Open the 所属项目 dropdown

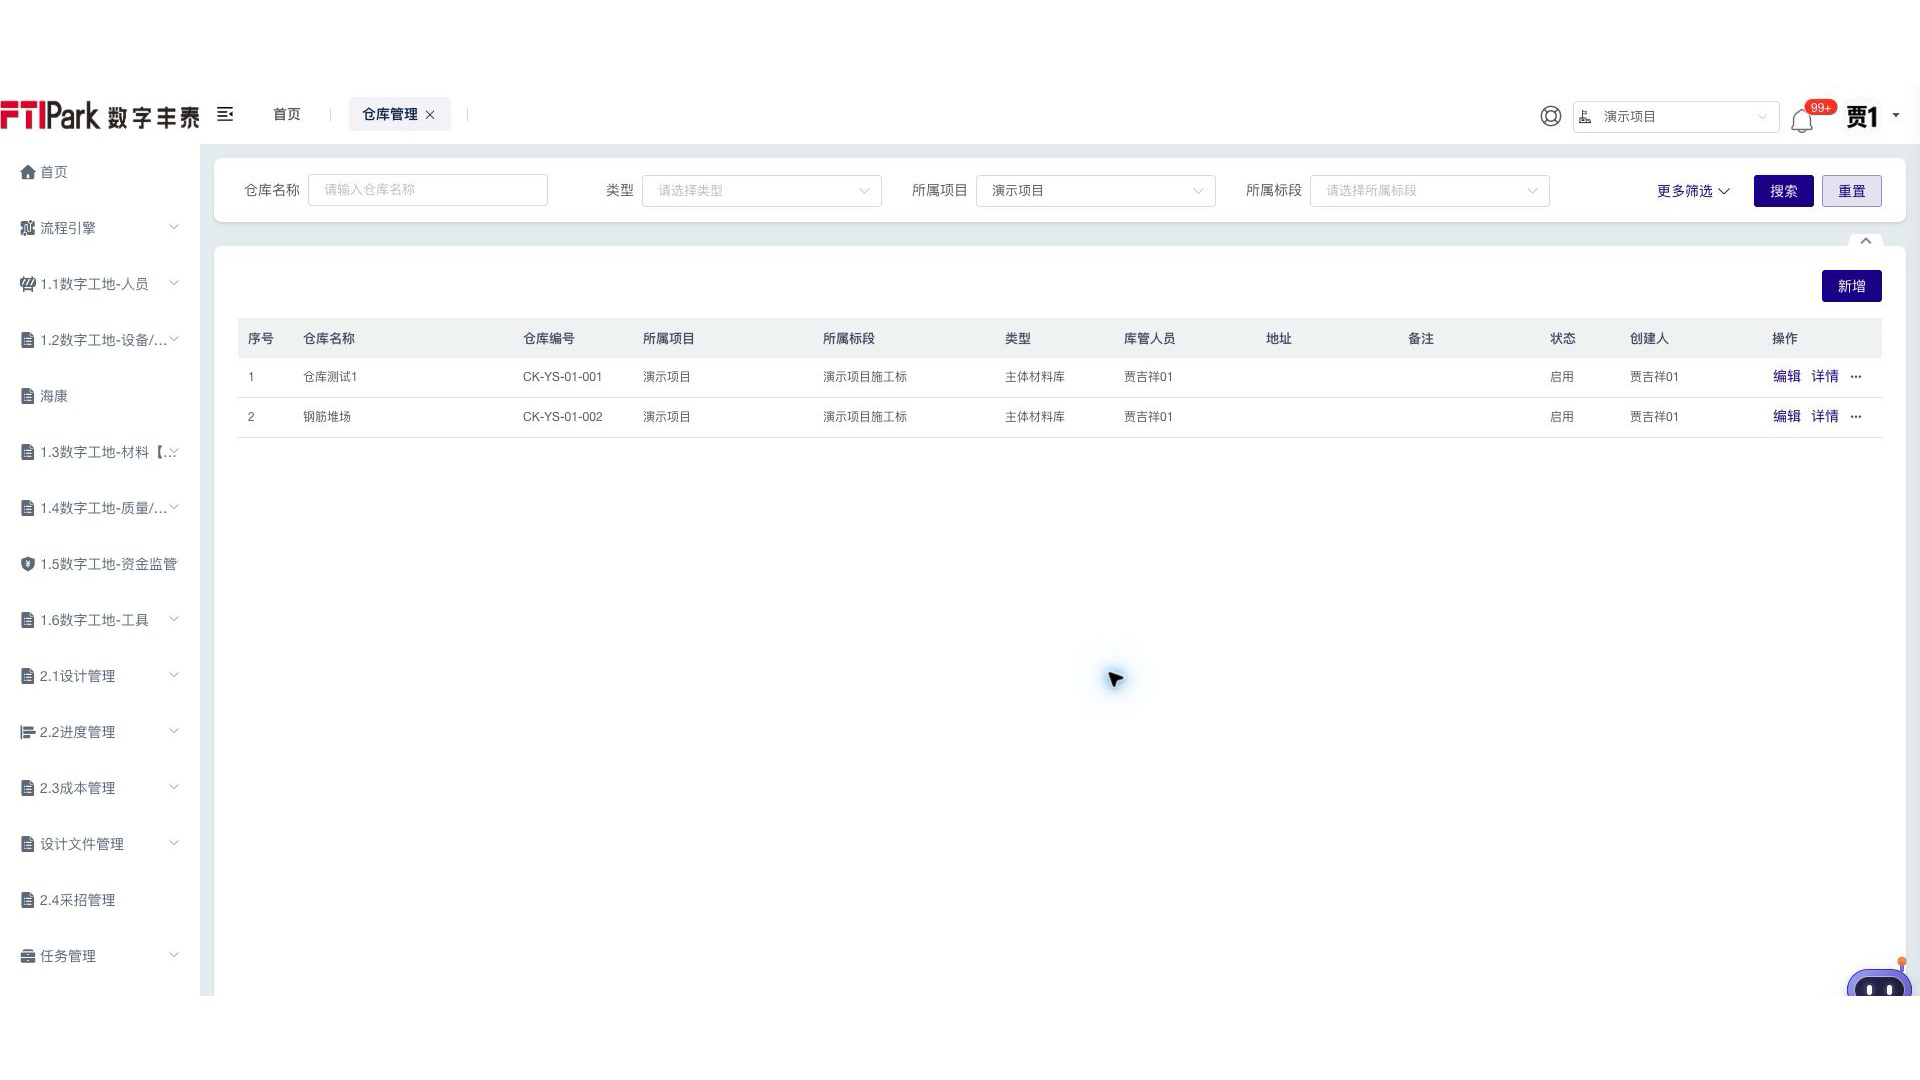1096,191
